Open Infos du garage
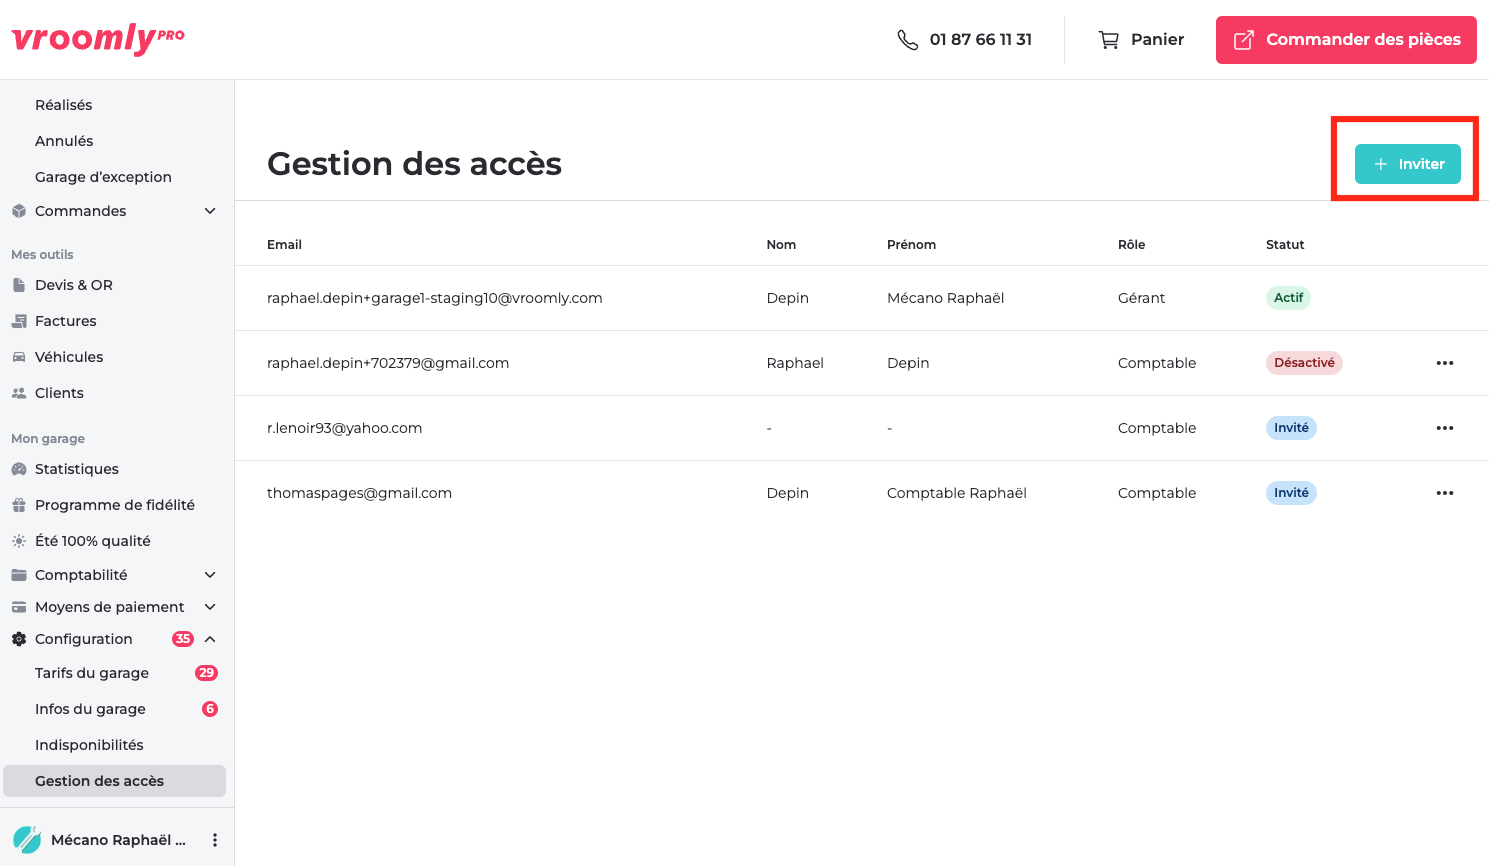Image resolution: width=1489 pixels, height=866 pixels. click(x=90, y=709)
